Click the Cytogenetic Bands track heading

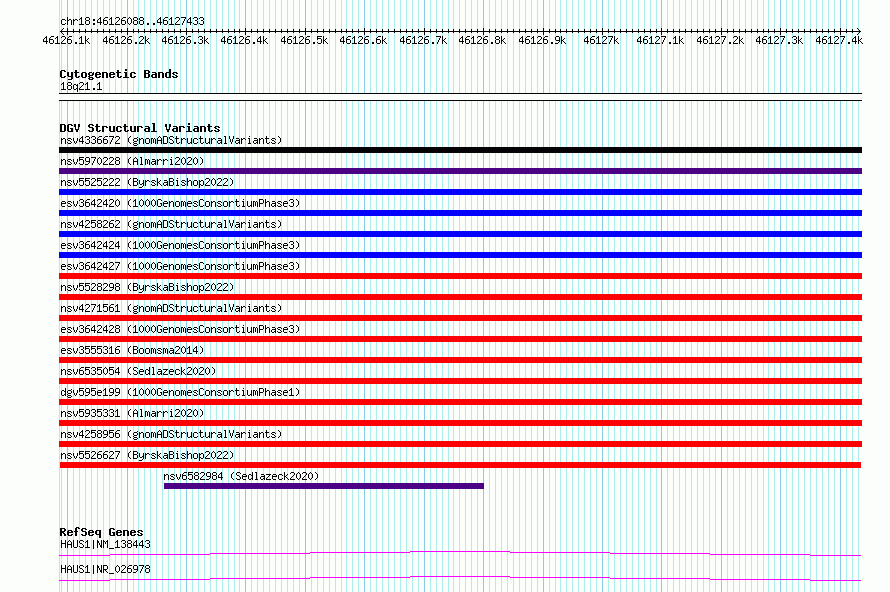pos(119,74)
